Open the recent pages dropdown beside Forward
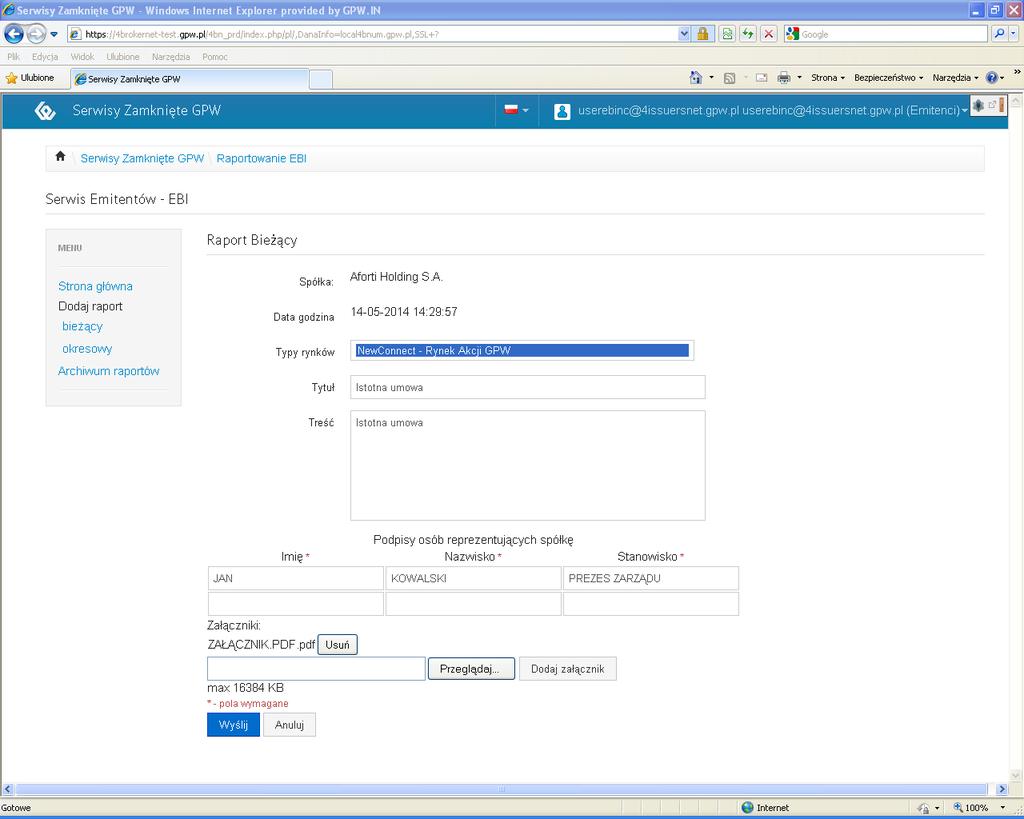The width and height of the screenshot is (1024, 819). [x=54, y=34]
